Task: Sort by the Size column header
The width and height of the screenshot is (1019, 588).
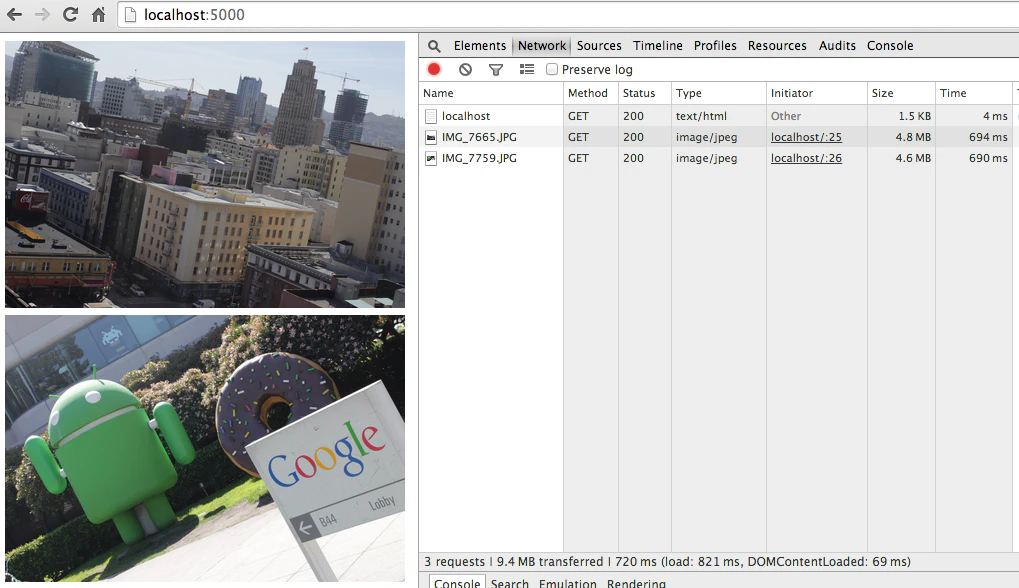Action: coord(901,93)
